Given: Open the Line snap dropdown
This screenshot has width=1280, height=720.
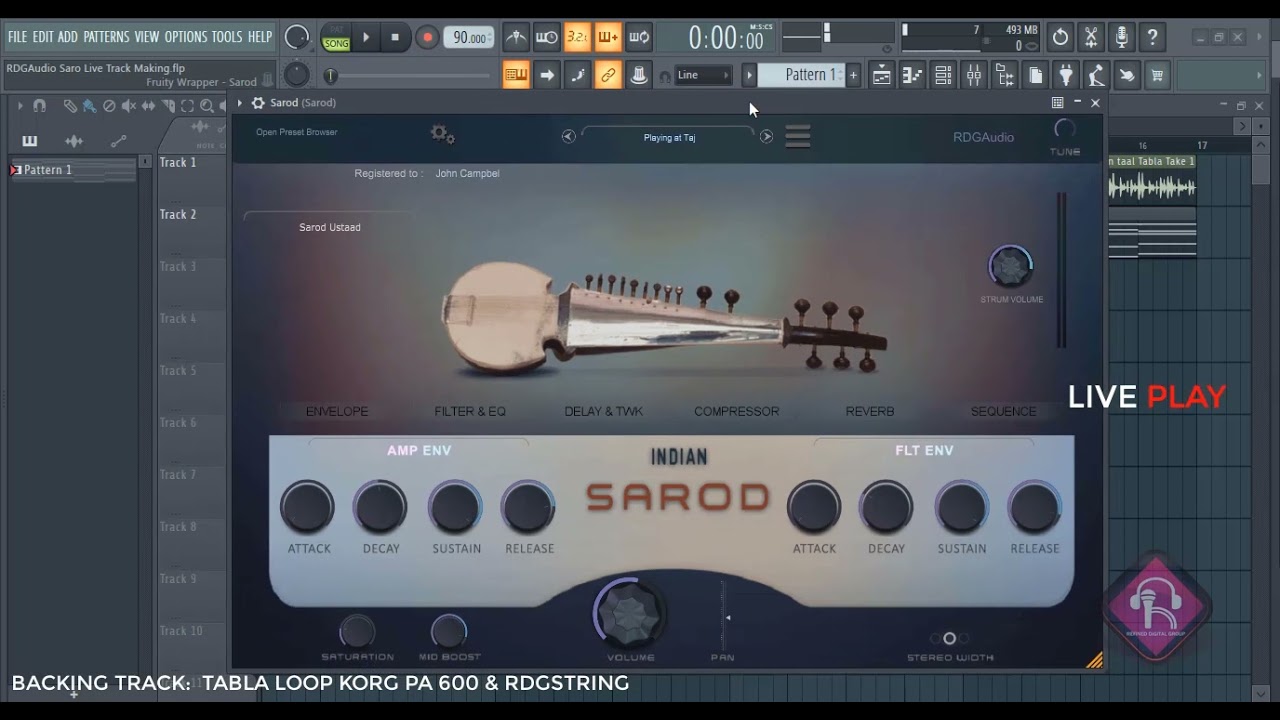Looking at the screenshot, I should point(704,75).
